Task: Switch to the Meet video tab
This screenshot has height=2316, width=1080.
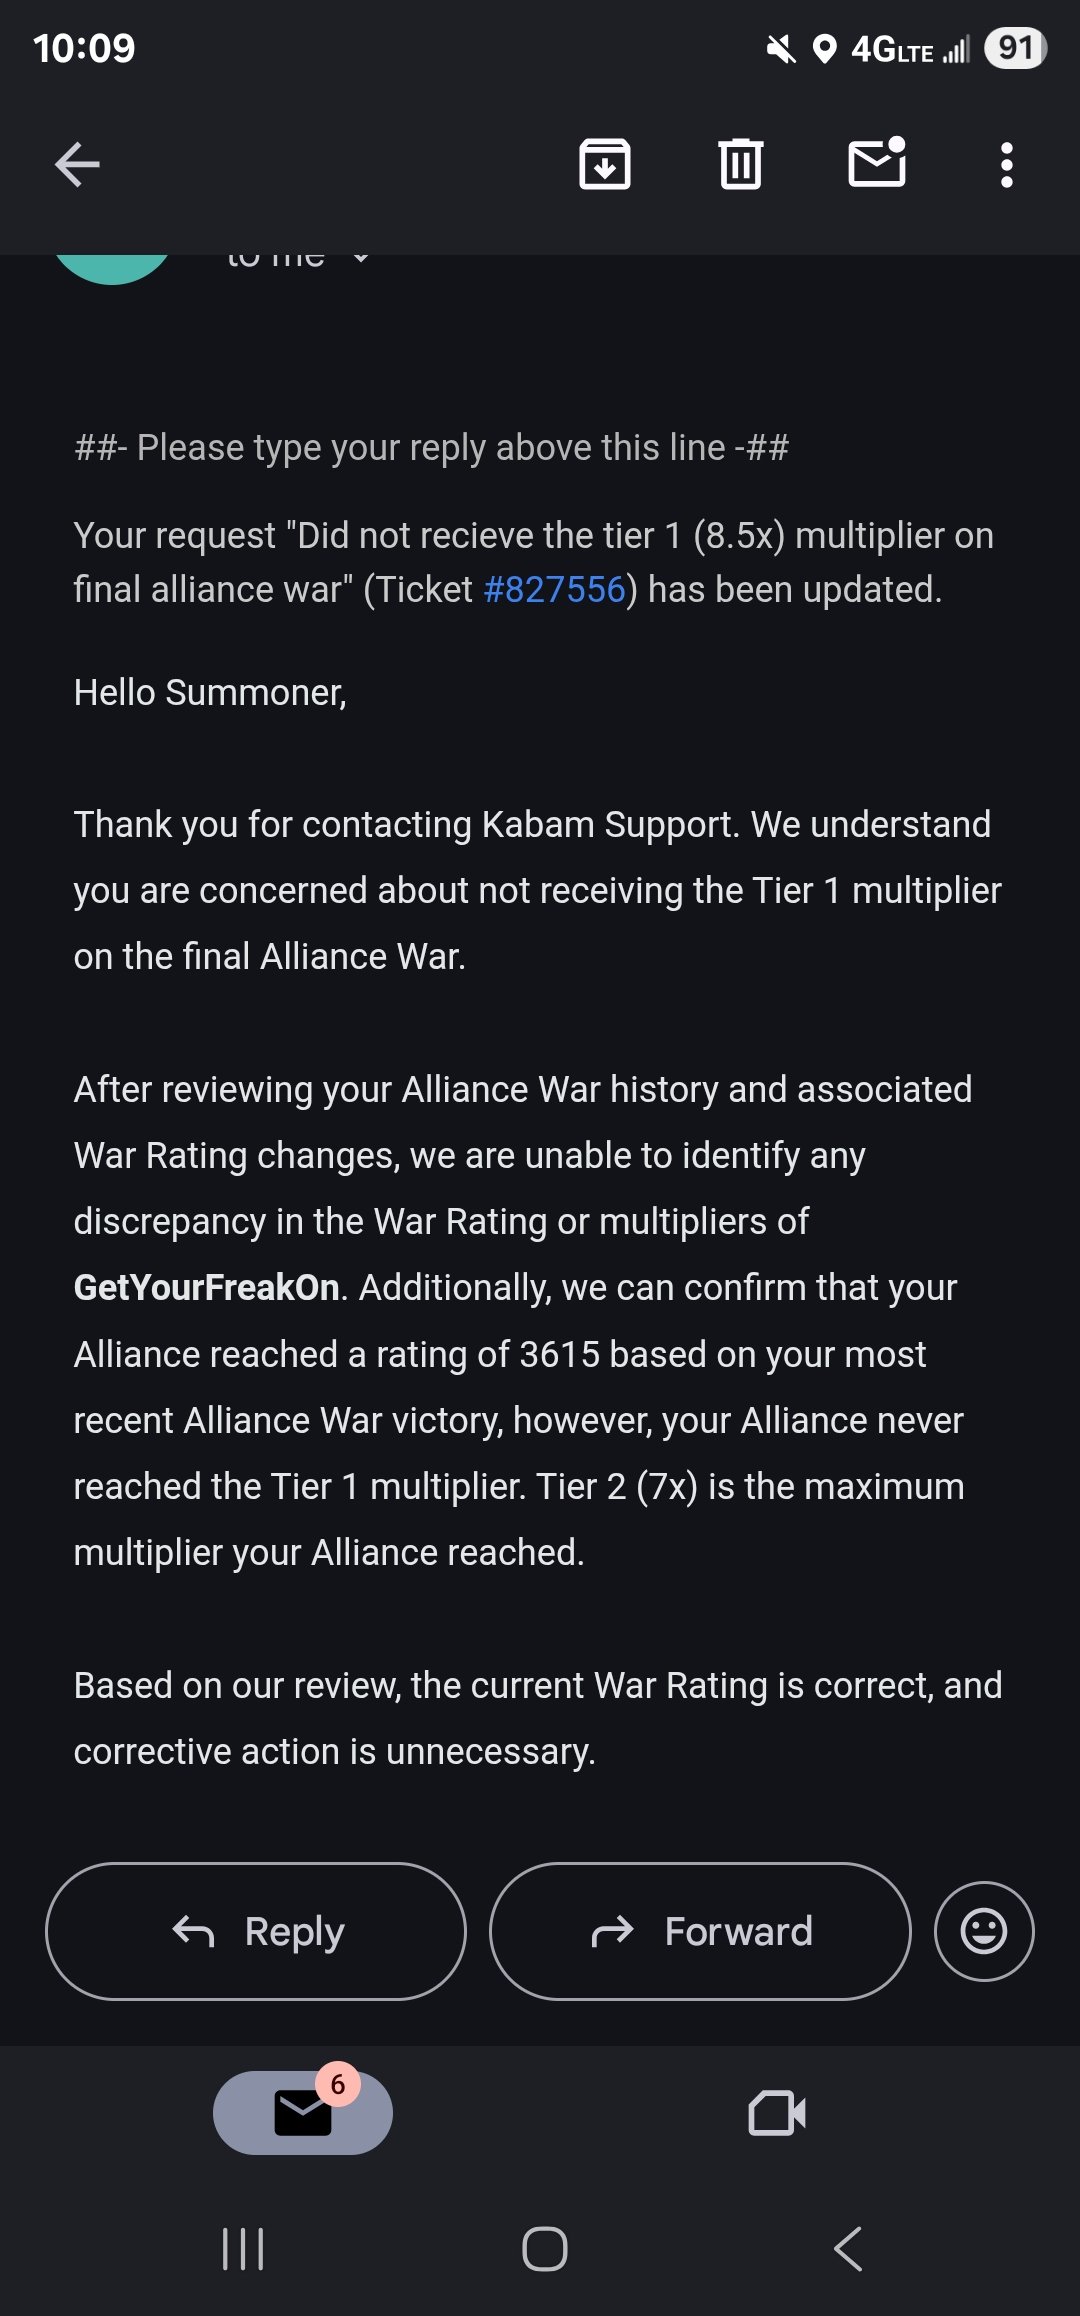Action: click(x=777, y=2113)
